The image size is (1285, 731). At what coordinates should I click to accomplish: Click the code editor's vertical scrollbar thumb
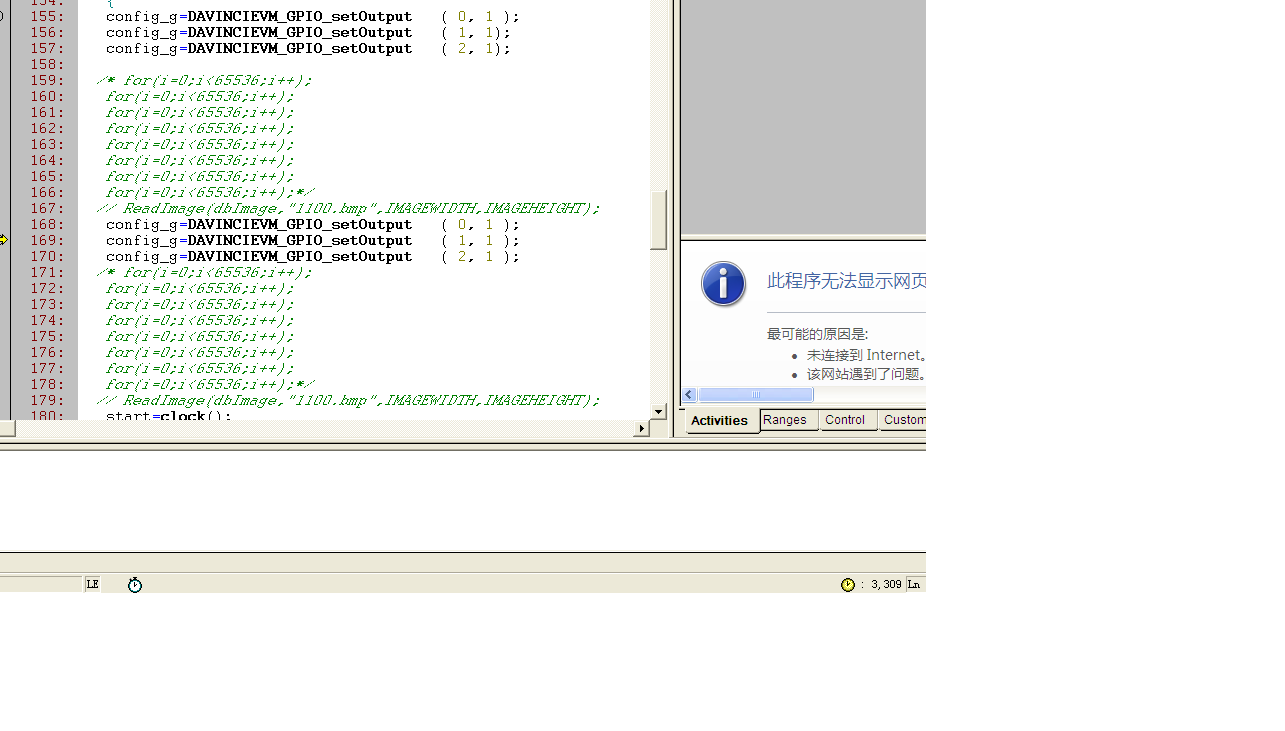pos(658,220)
